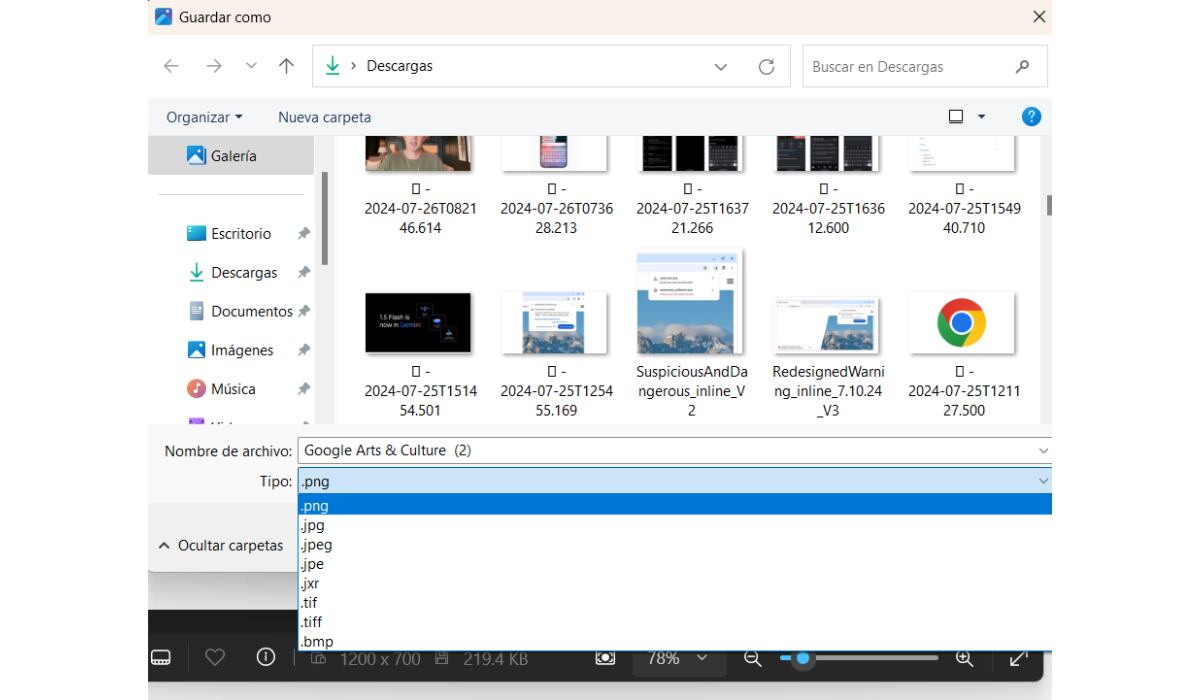Click the heart favorite icon

[x=215, y=658]
